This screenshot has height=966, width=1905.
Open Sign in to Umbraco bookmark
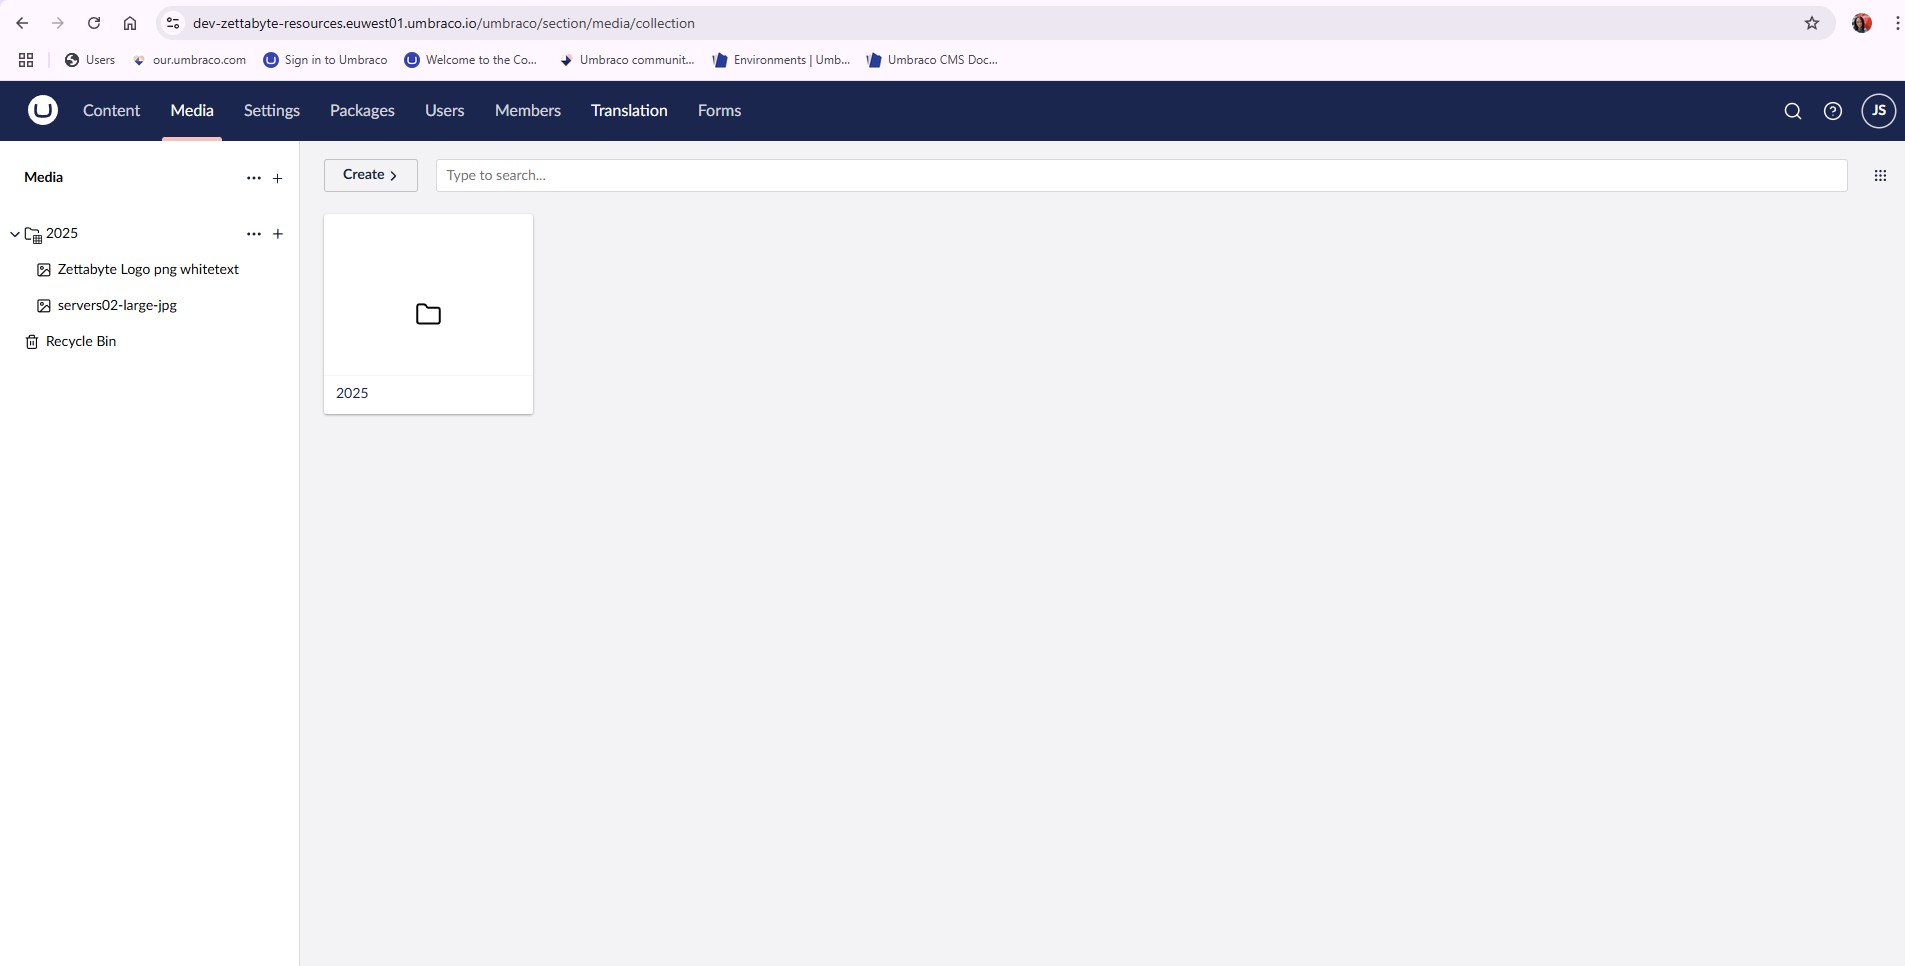325,60
